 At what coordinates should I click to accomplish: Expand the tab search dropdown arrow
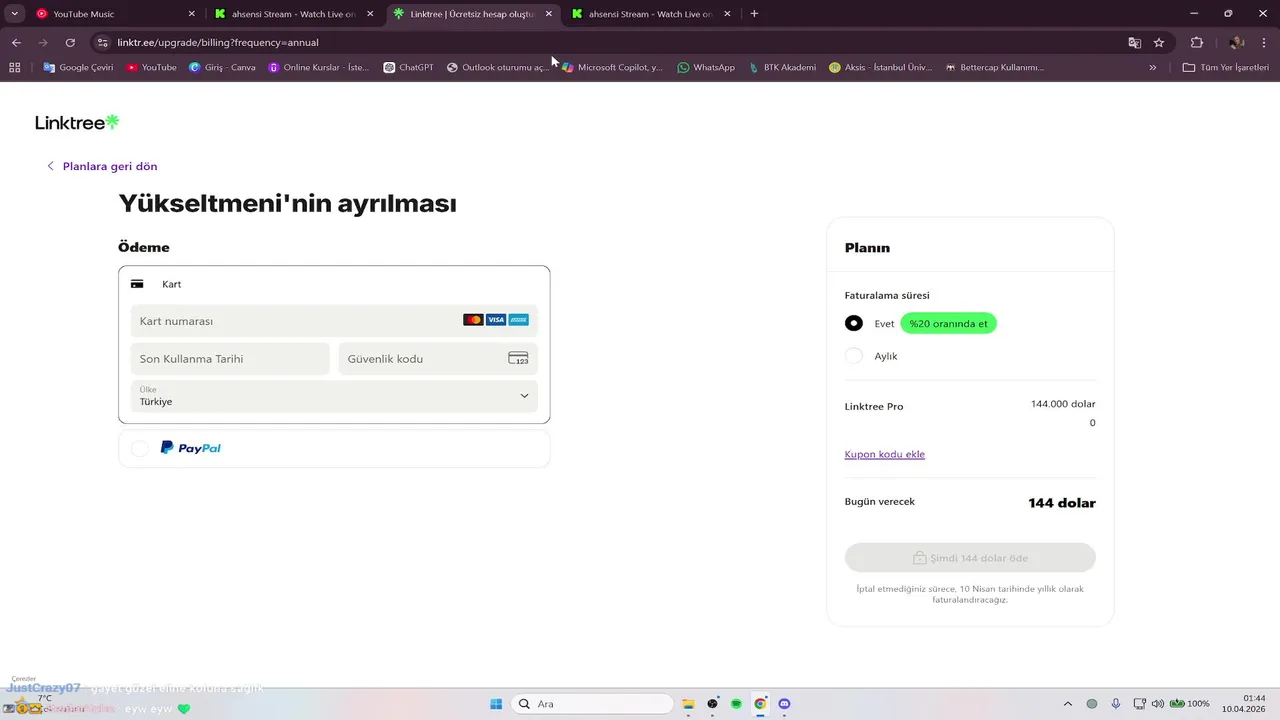(x=14, y=14)
